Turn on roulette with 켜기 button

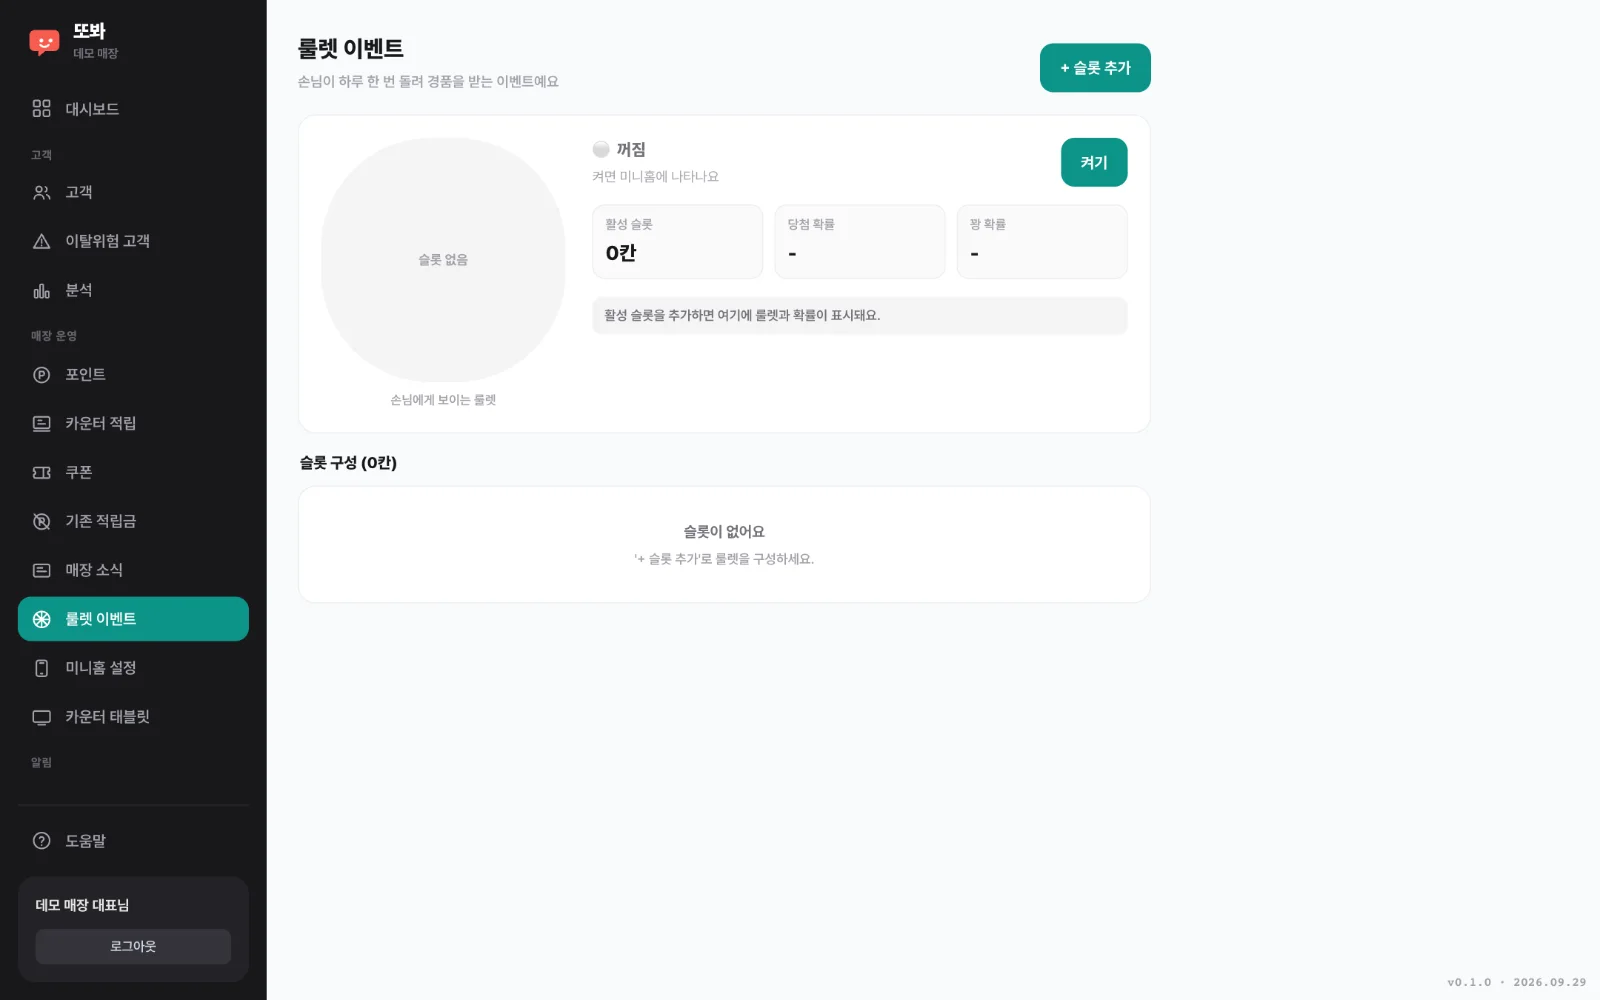tap(1094, 162)
